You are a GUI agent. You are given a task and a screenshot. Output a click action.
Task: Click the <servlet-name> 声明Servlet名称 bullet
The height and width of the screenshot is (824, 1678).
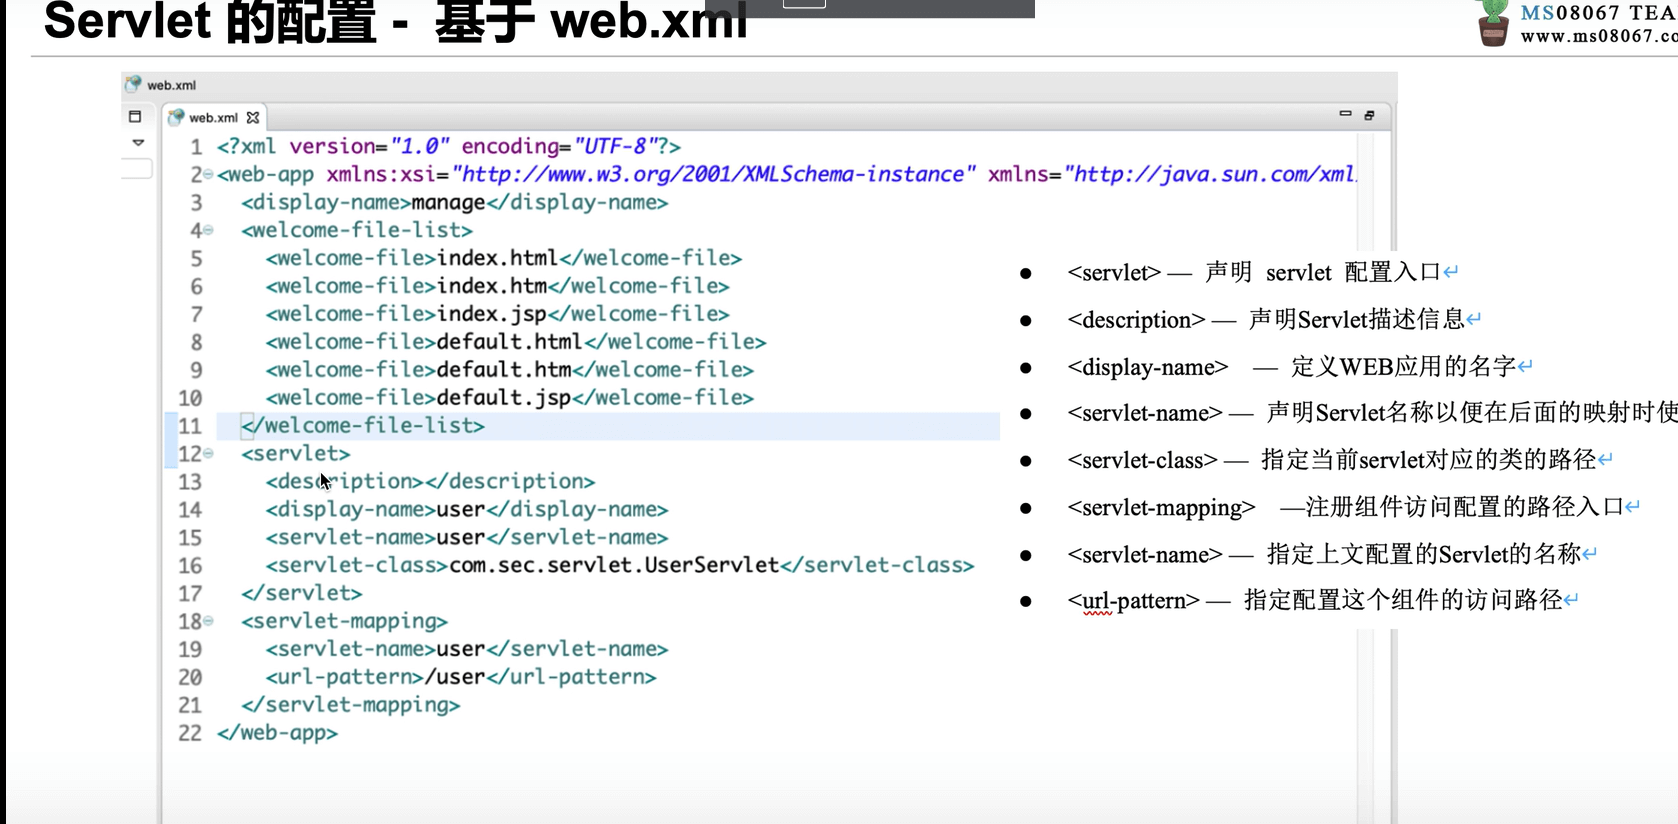tap(1372, 413)
